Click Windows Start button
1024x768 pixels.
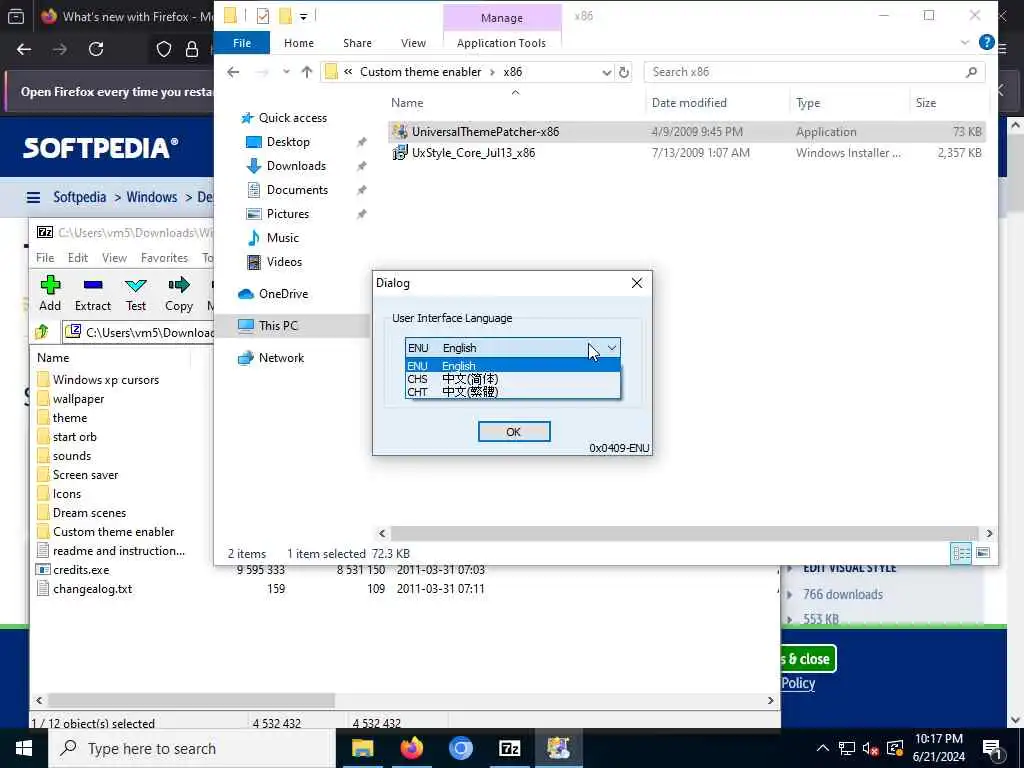[x=24, y=748]
